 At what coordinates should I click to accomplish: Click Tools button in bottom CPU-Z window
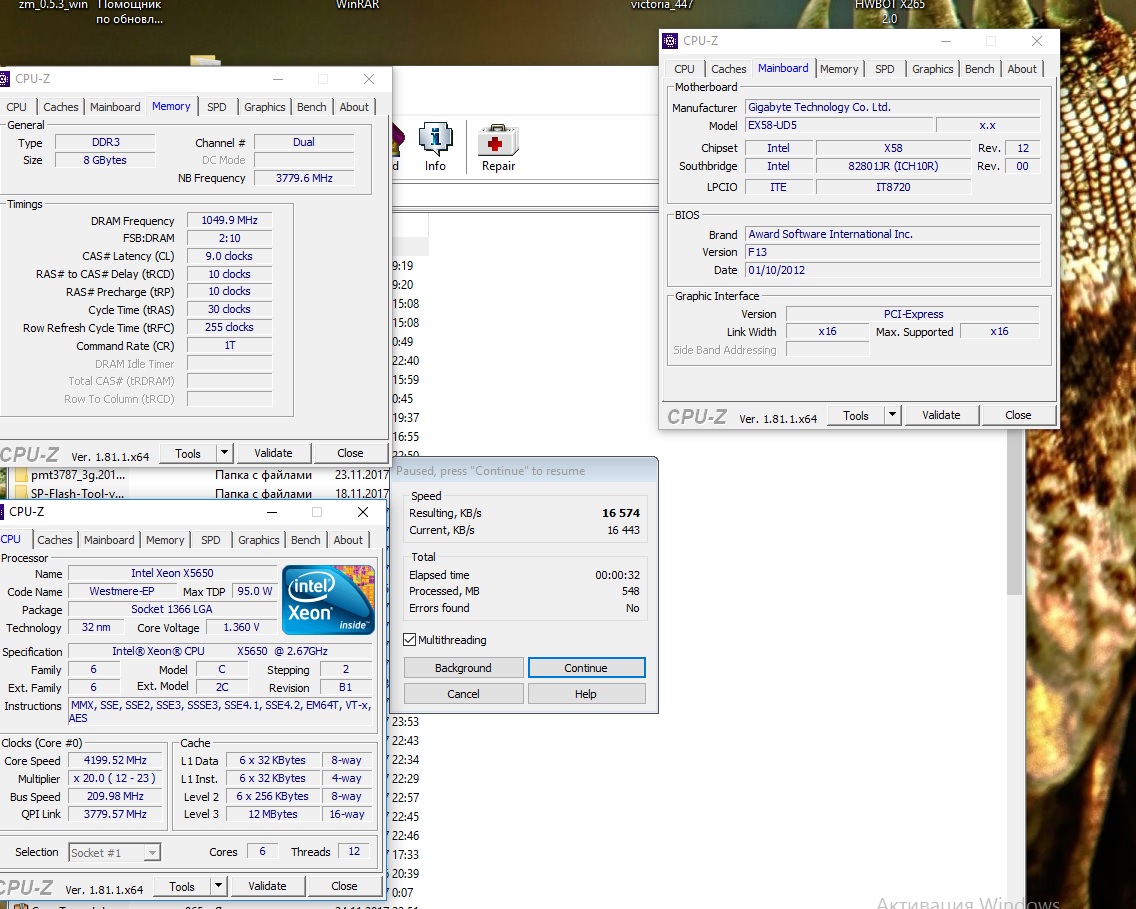pyautogui.click(x=182, y=886)
